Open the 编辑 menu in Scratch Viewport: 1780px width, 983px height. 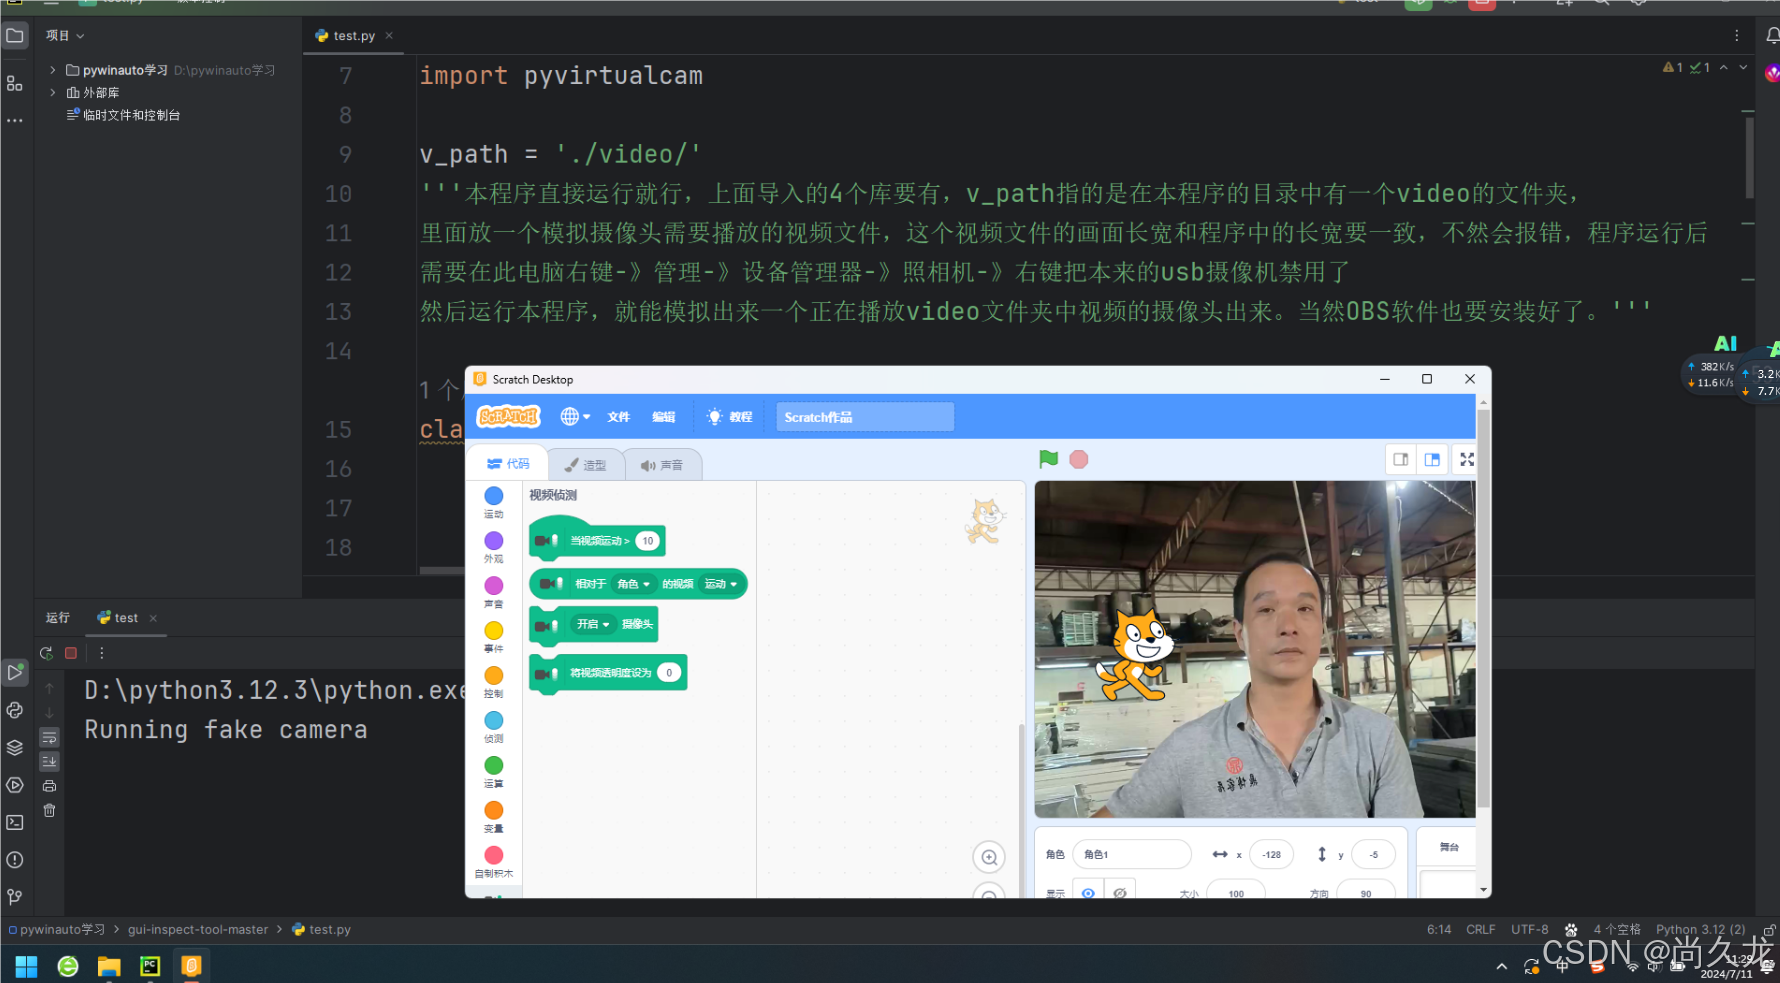[x=664, y=417]
